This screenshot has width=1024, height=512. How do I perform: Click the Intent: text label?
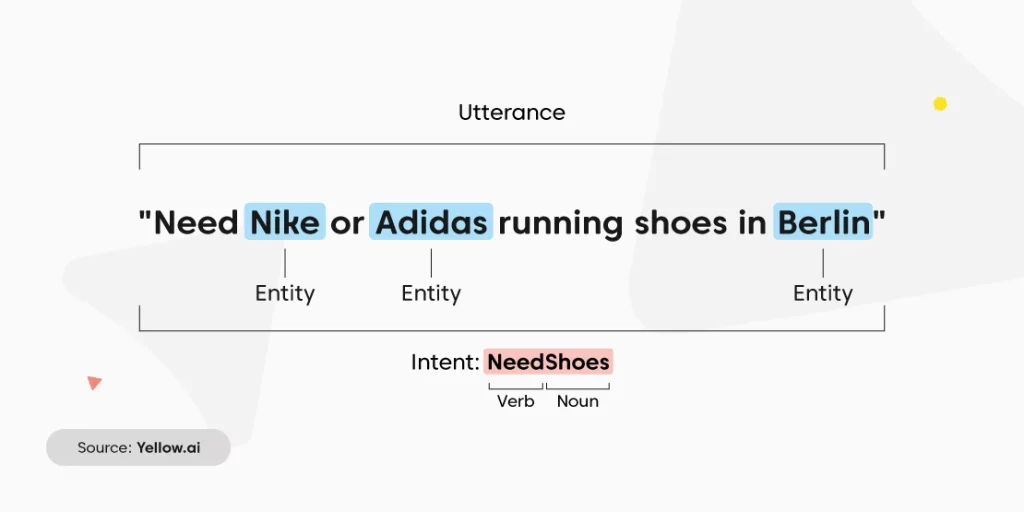pyautogui.click(x=445, y=362)
